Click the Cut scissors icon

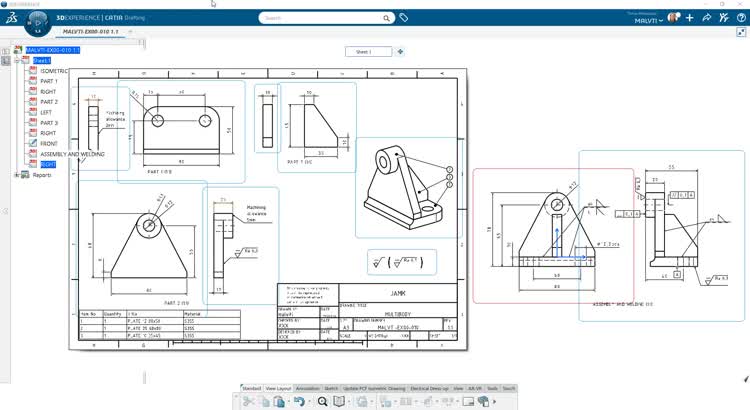pyautogui.click(x=248, y=401)
